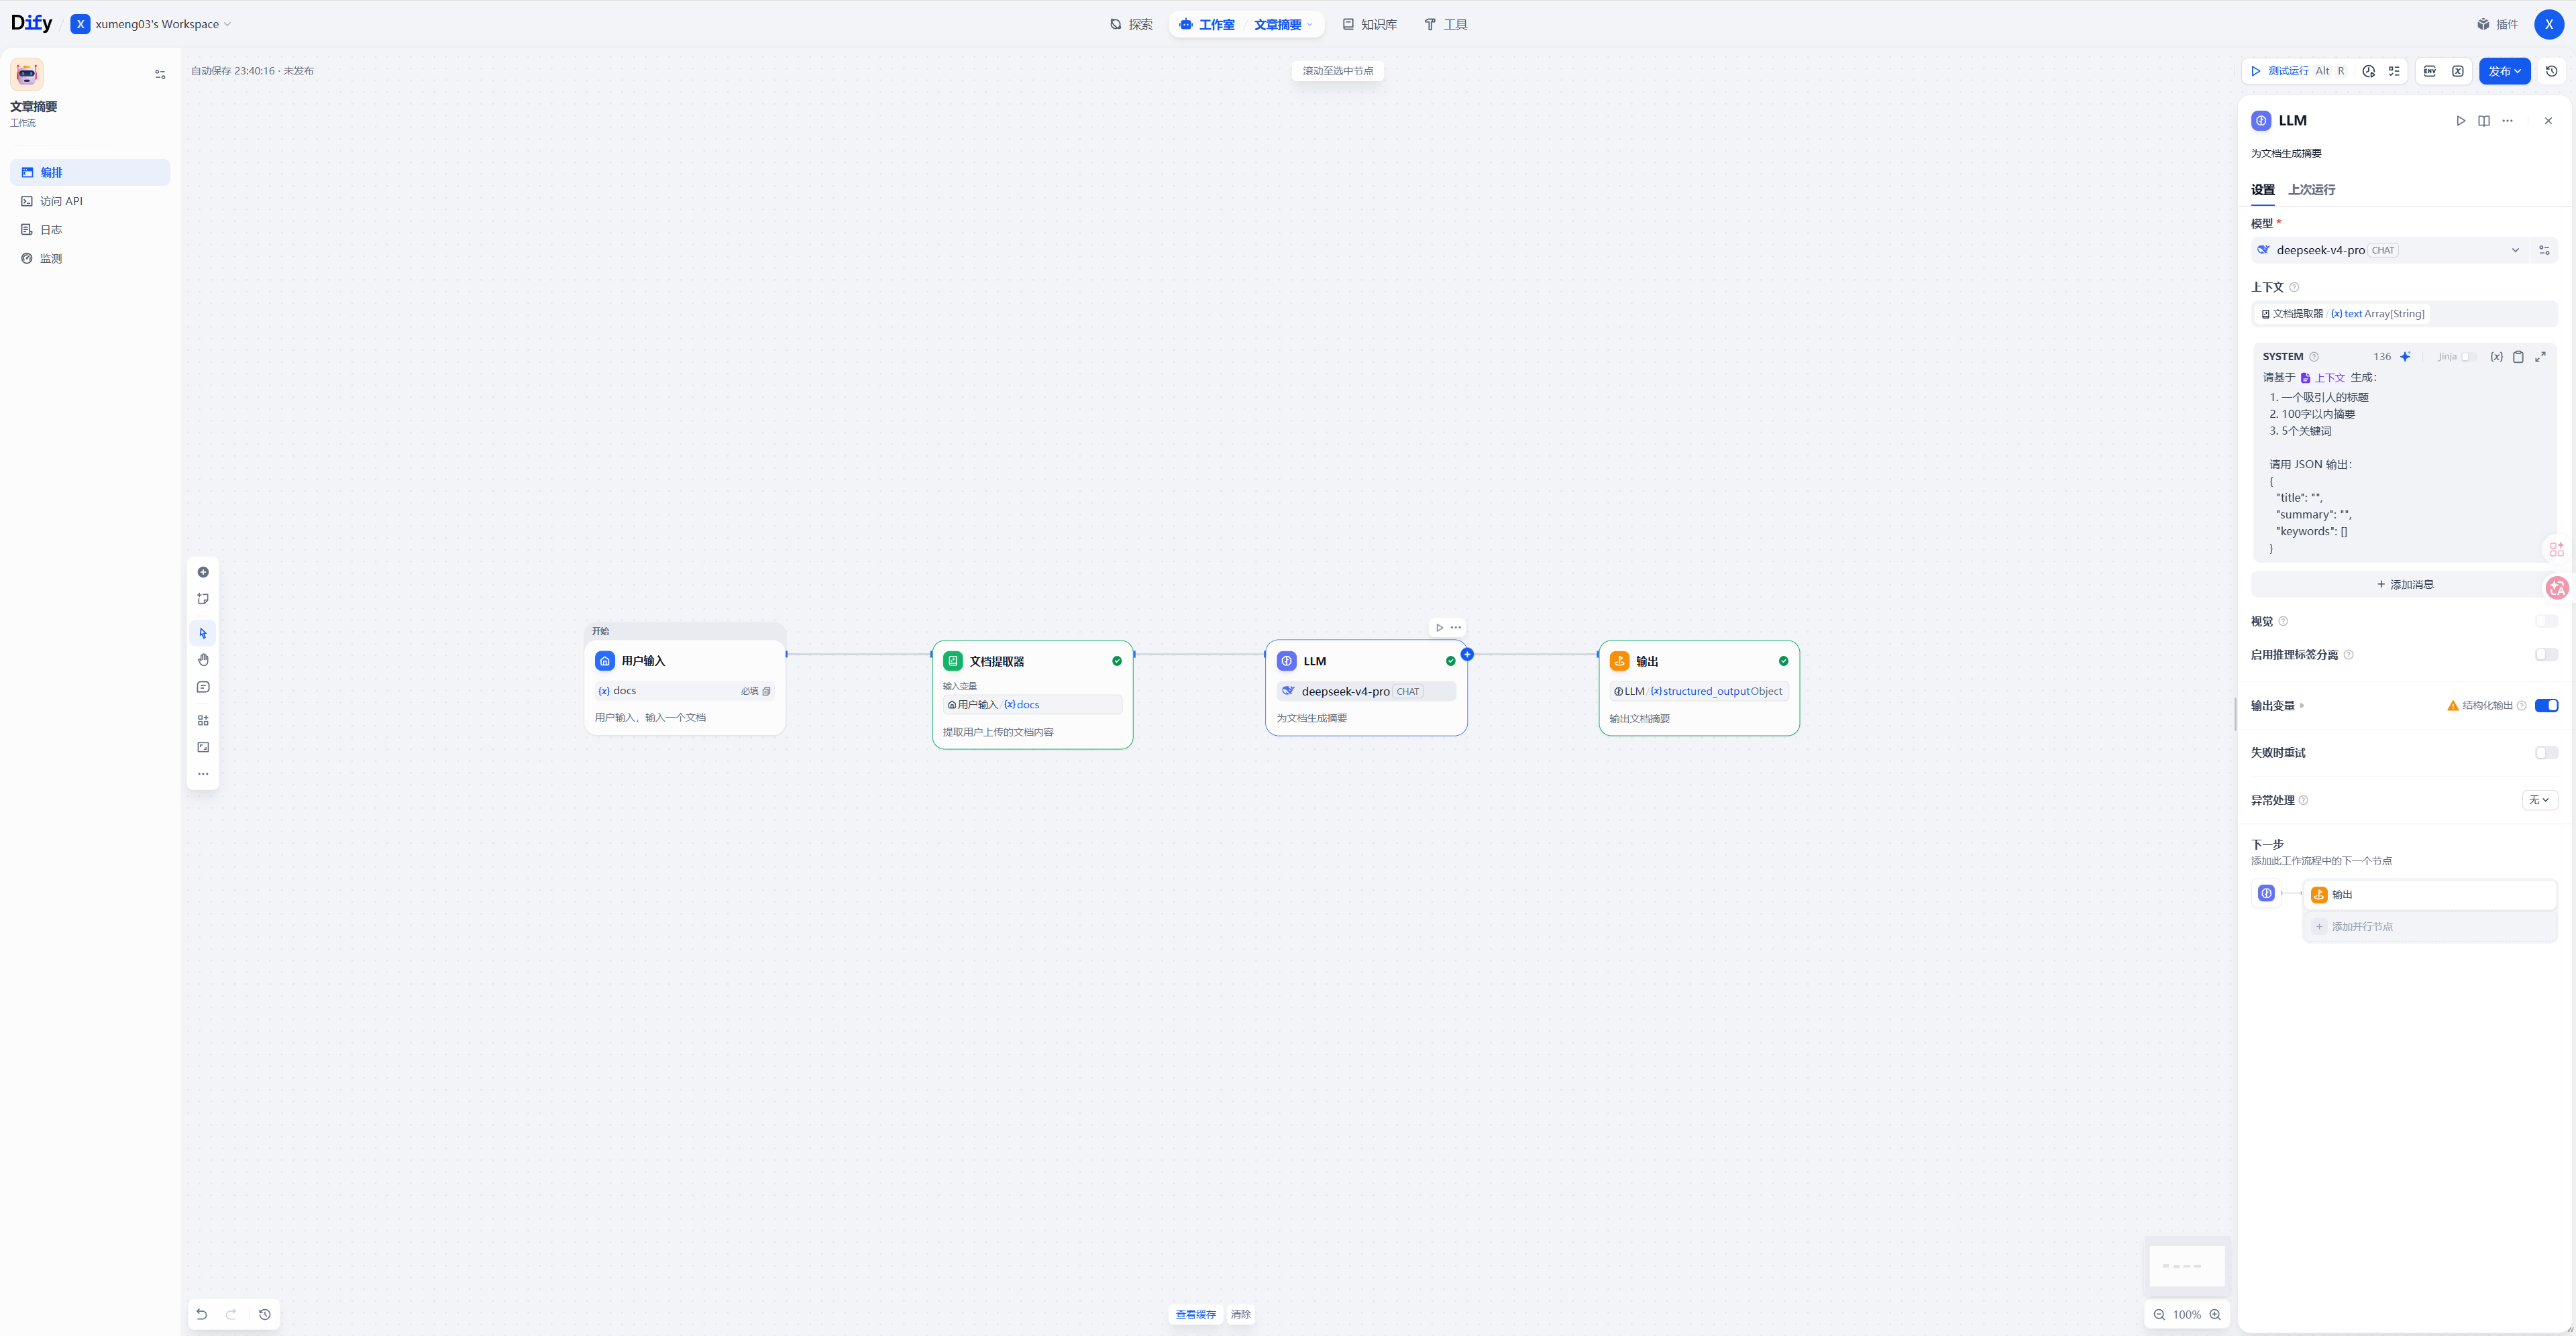2576x1336 pixels.
Task: Open the ENV environment variables panel
Action: [2430, 71]
